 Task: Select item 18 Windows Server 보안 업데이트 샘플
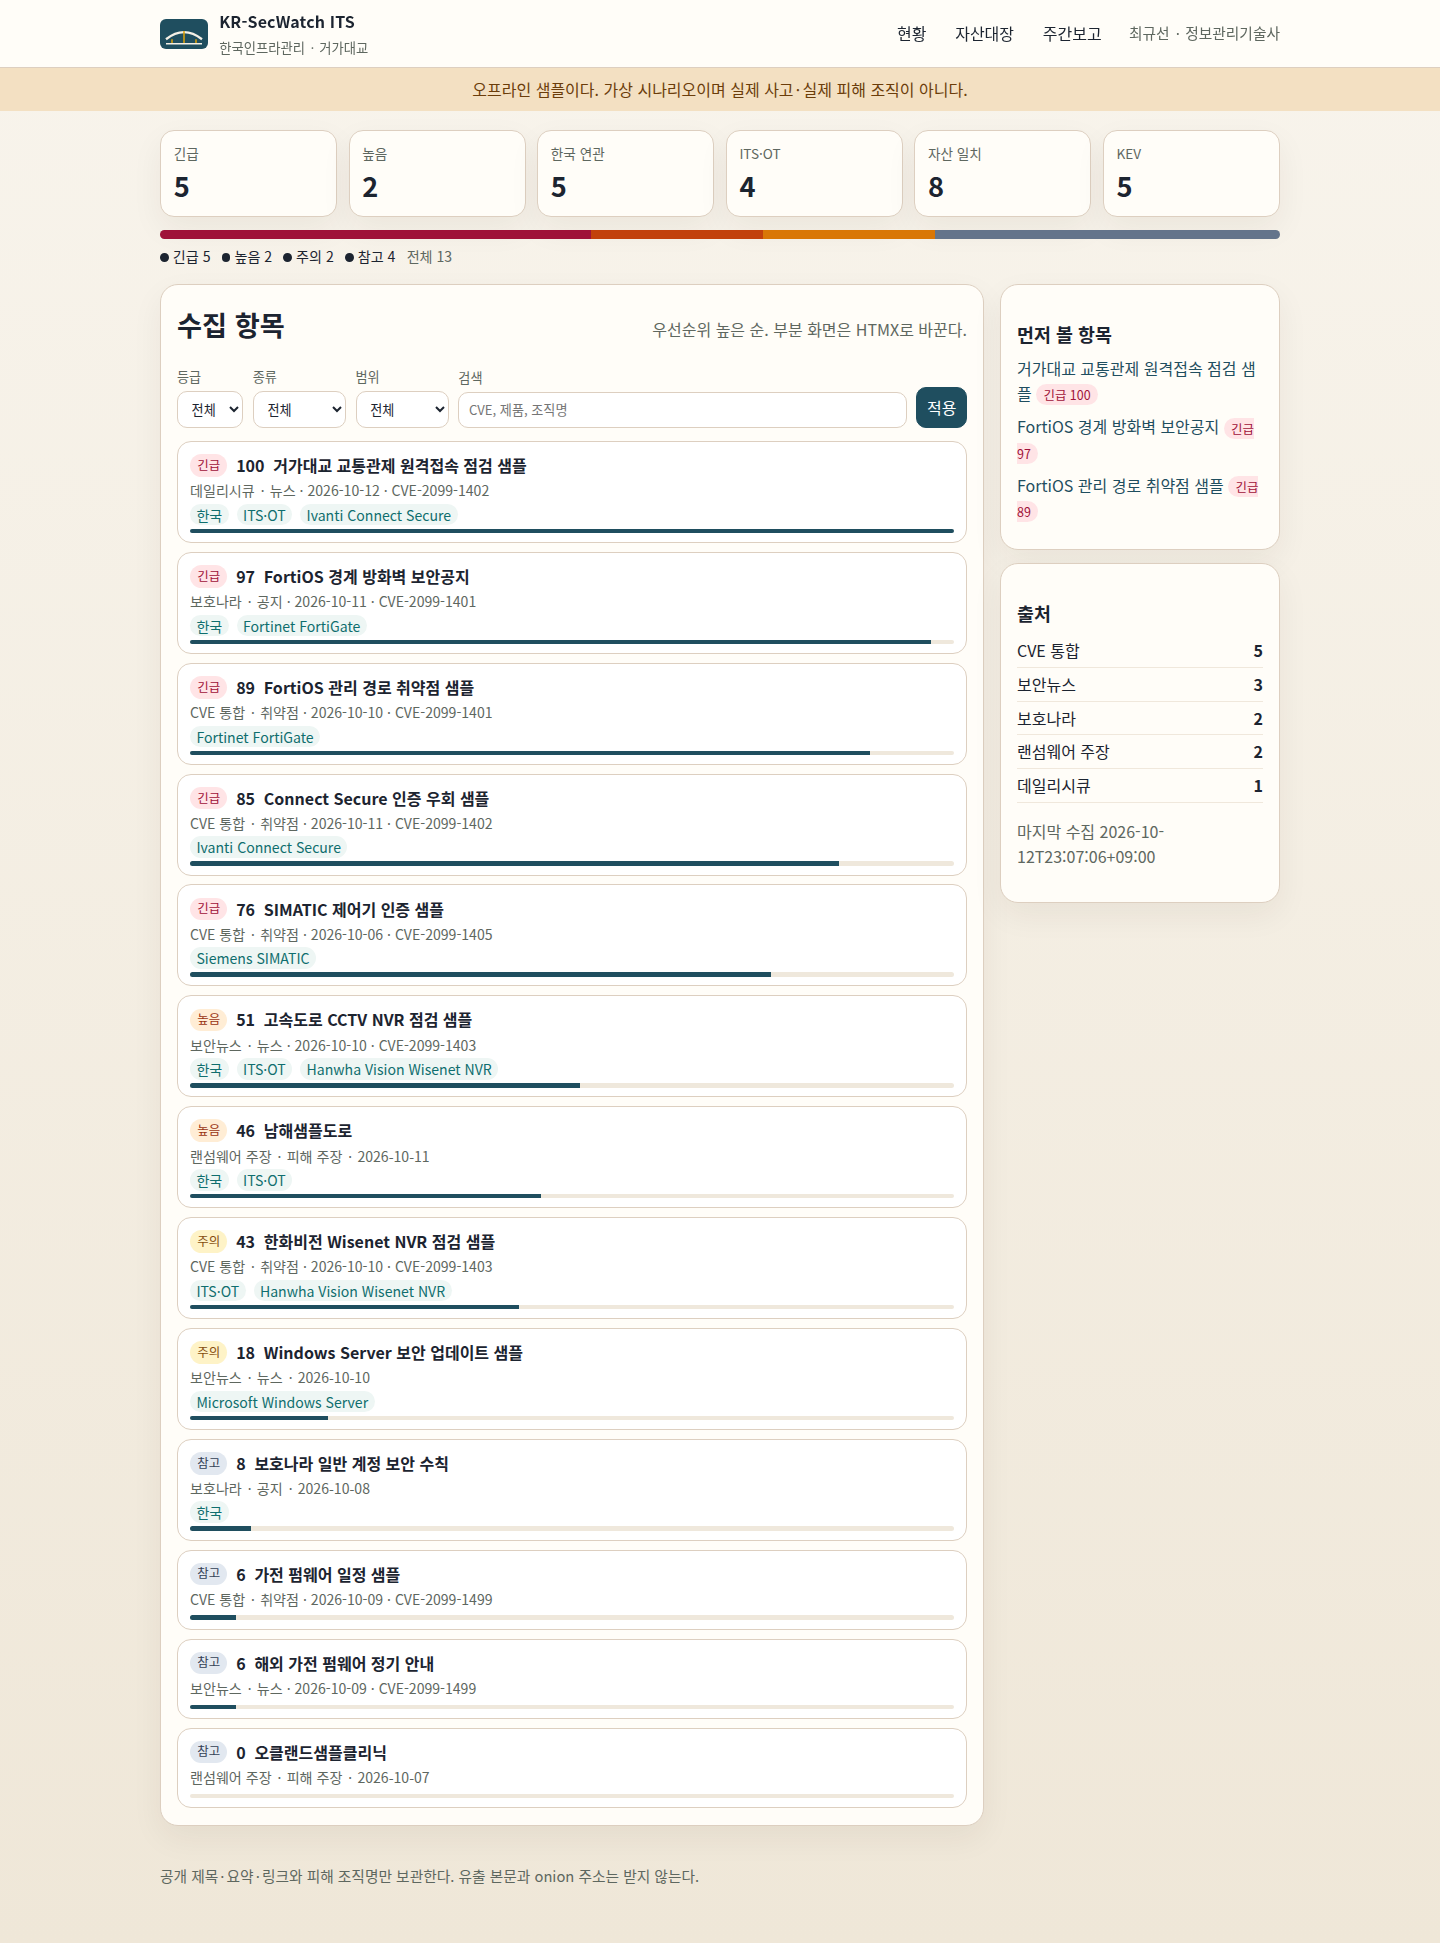tap(572, 1379)
